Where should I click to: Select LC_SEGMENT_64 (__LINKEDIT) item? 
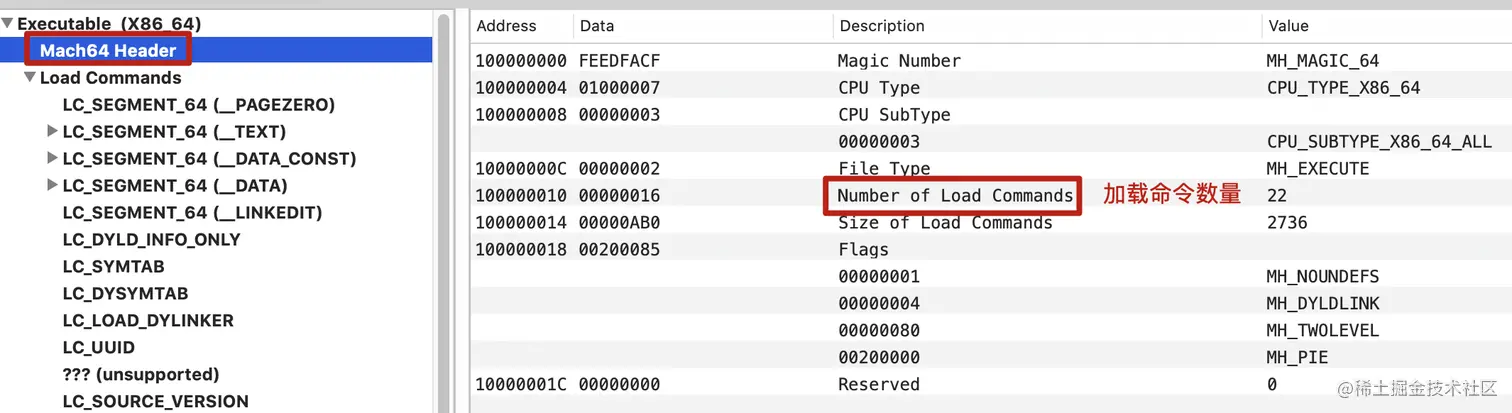coord(192,212)
